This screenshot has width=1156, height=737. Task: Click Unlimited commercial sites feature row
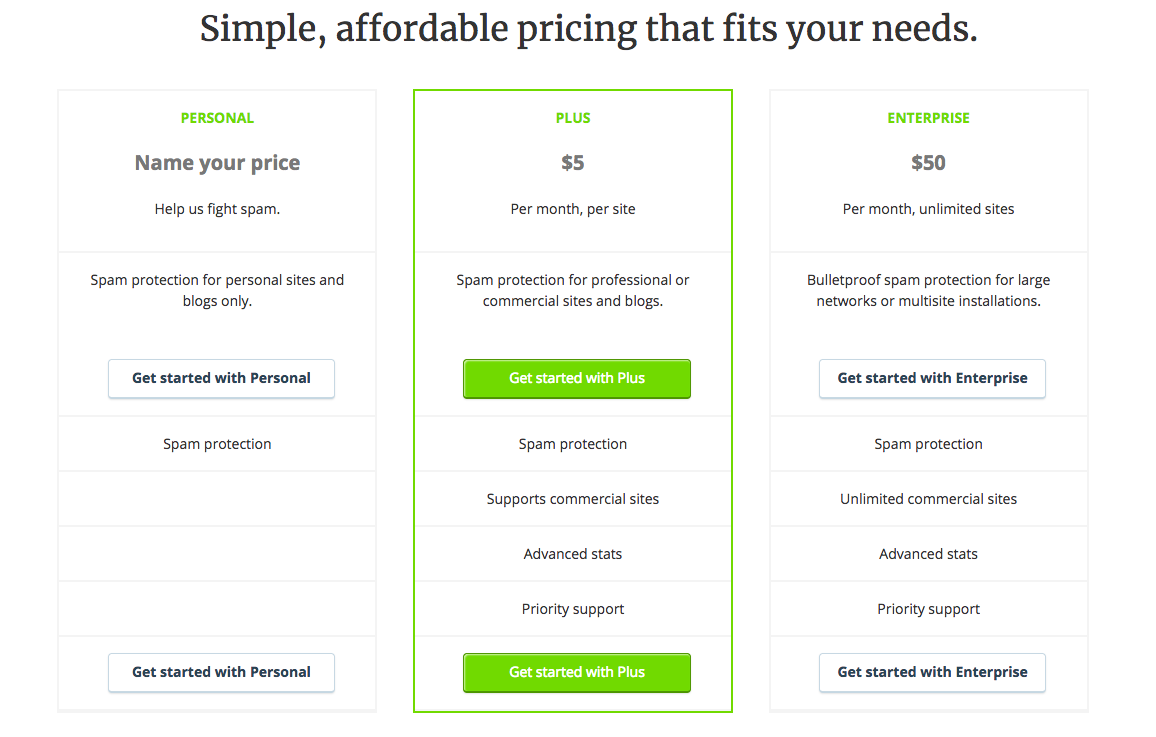(928, 499)
